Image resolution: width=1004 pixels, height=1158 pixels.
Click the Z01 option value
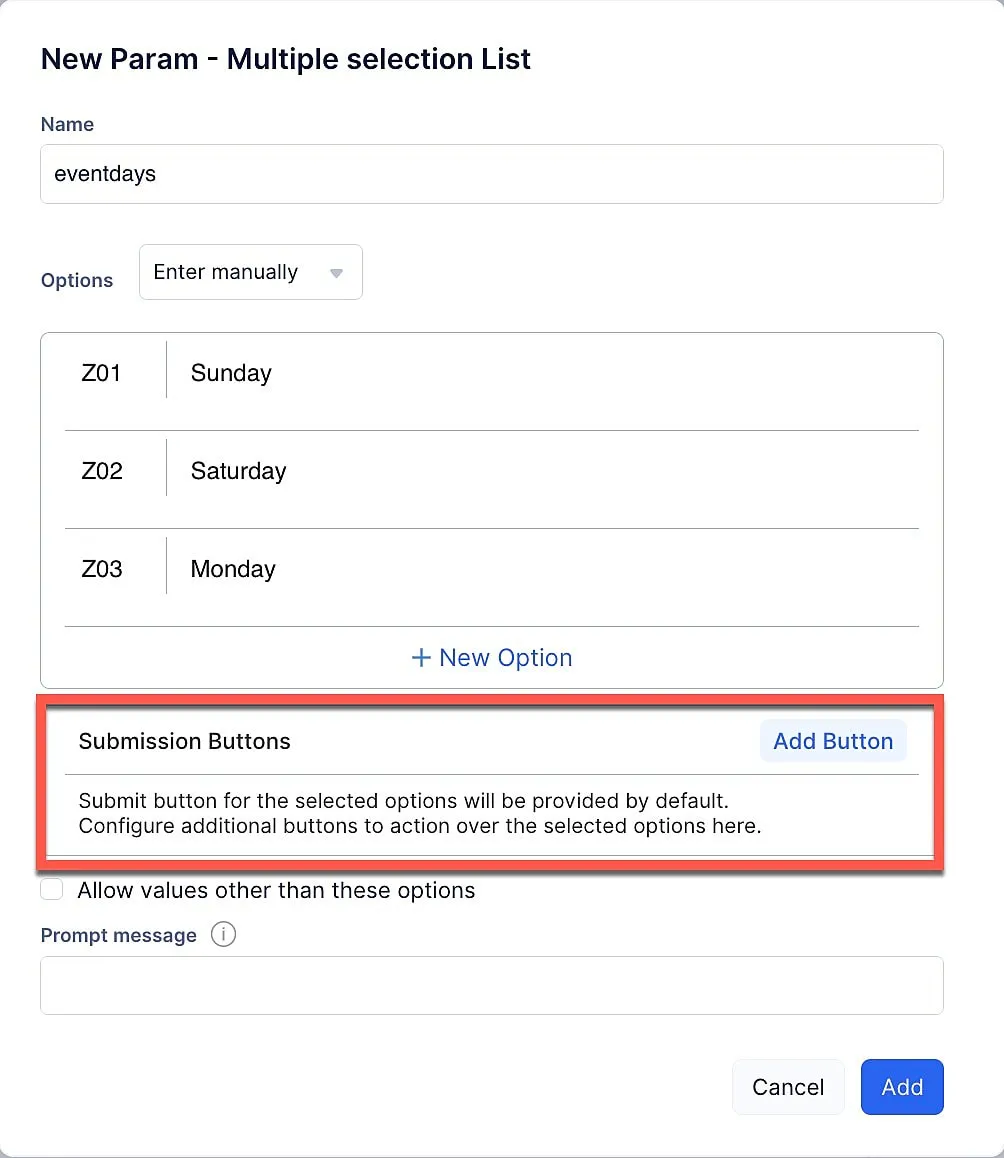(102, 373)
